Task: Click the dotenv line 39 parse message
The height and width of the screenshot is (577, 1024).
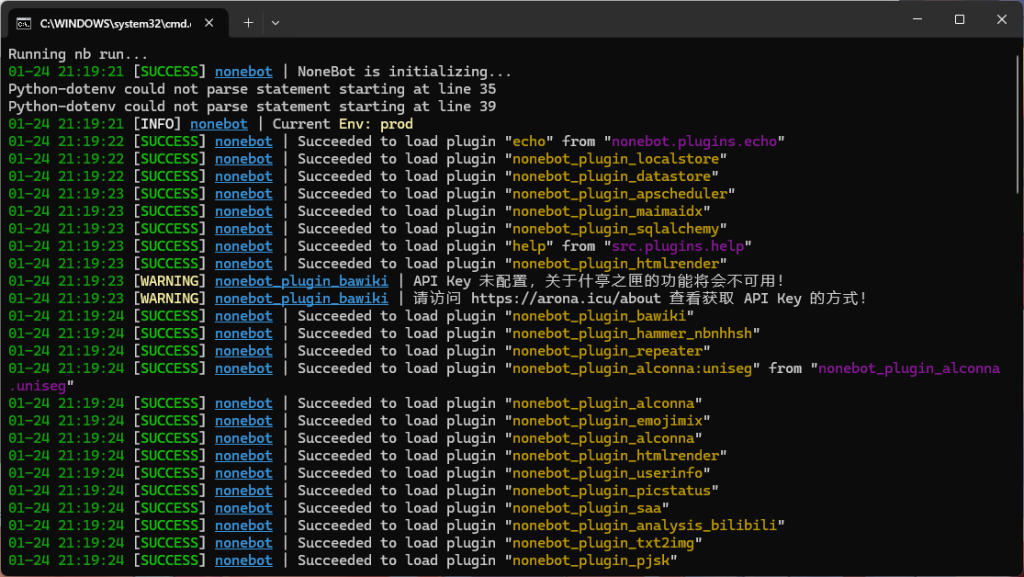Action: pos(252,106)
